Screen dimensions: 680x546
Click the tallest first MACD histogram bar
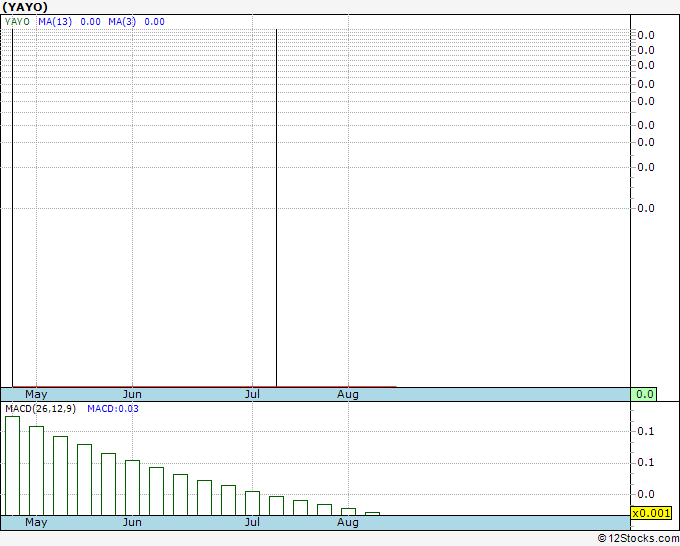click(12, 465)
